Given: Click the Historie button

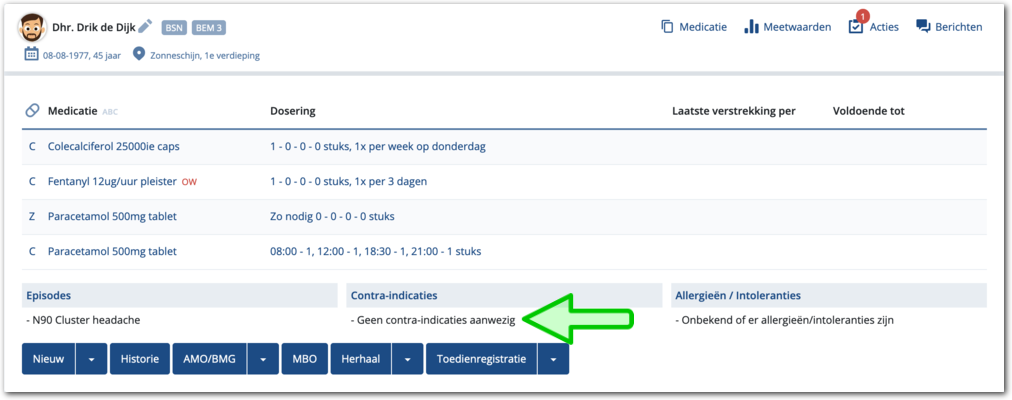Looking at the screenshot, I should (139, 359).
